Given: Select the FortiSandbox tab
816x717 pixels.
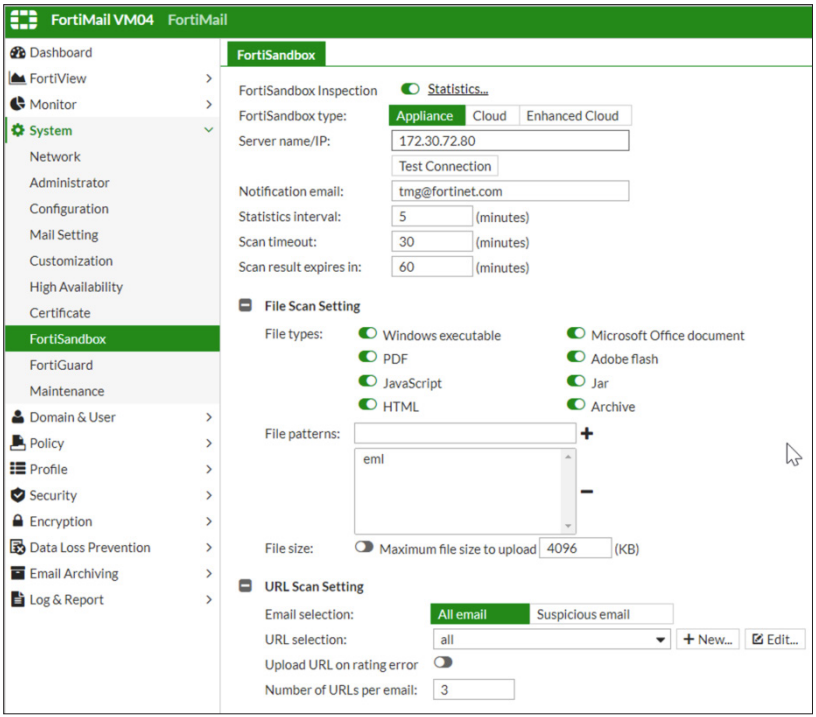Looking at the screenshot, I should (276, 55).
